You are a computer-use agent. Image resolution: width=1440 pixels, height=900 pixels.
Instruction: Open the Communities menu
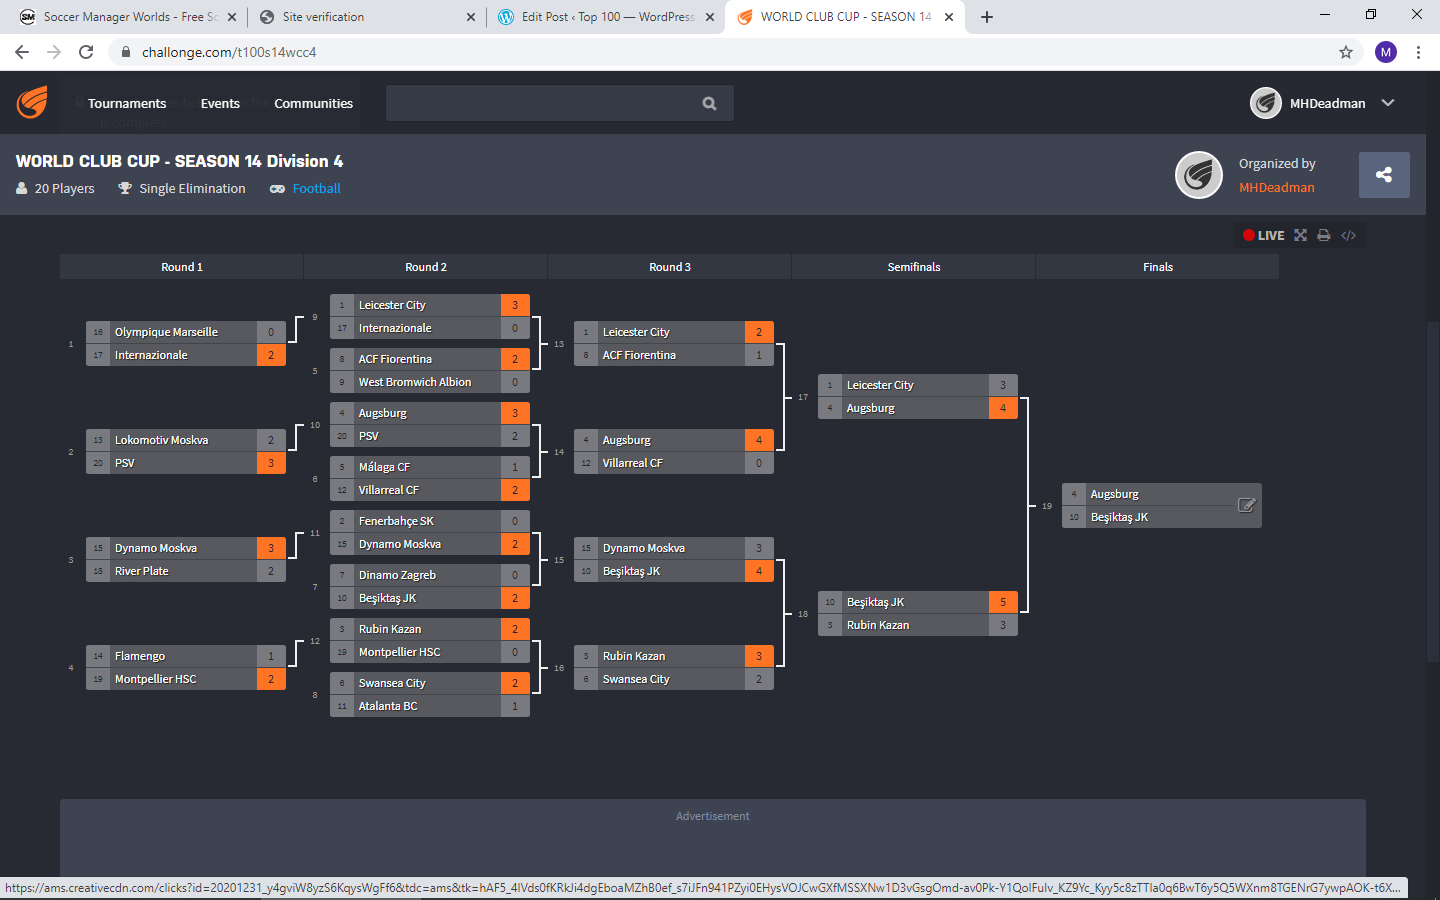[313, 103]
